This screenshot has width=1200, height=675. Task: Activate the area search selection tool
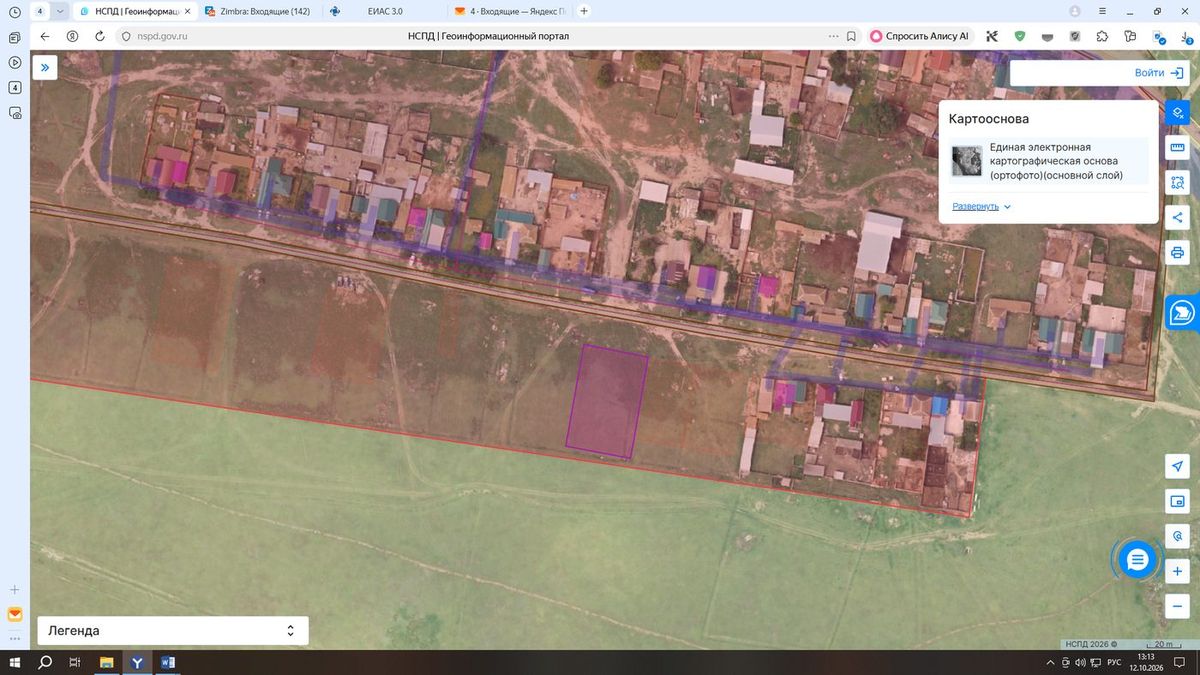tap(1177, 182)
